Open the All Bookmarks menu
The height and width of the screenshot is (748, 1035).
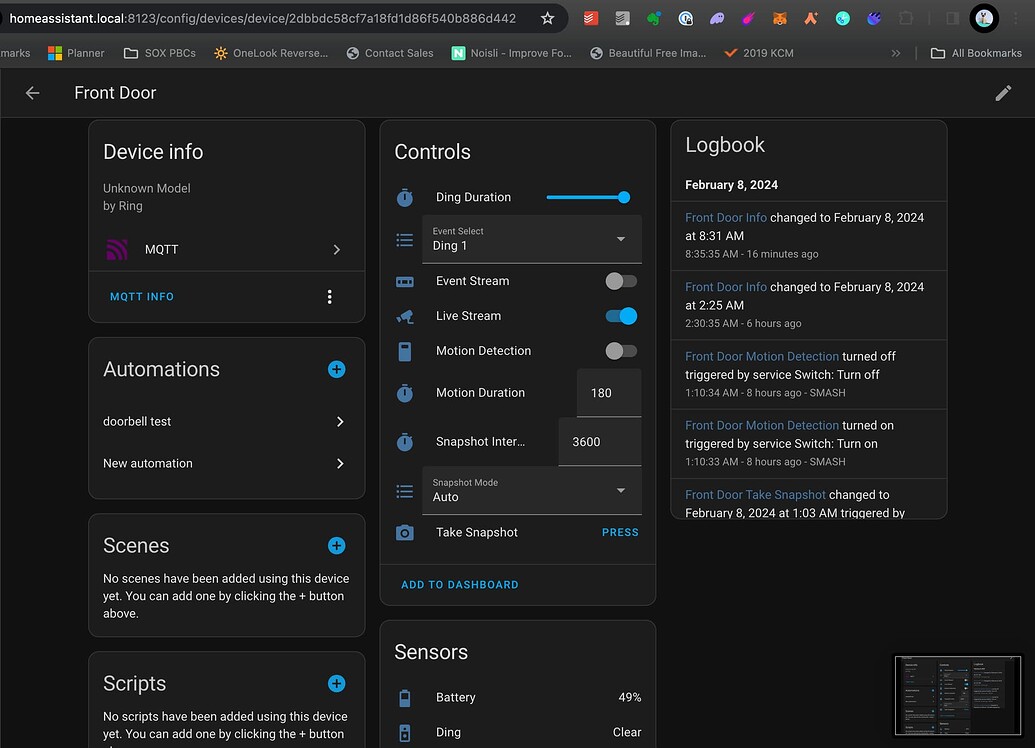click(976, 52)
